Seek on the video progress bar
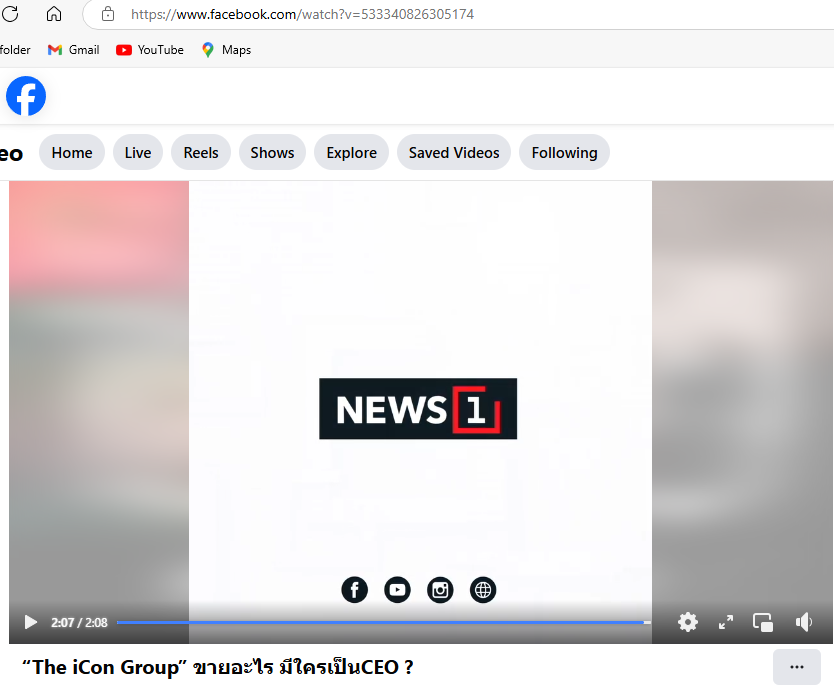 point(383,622)
